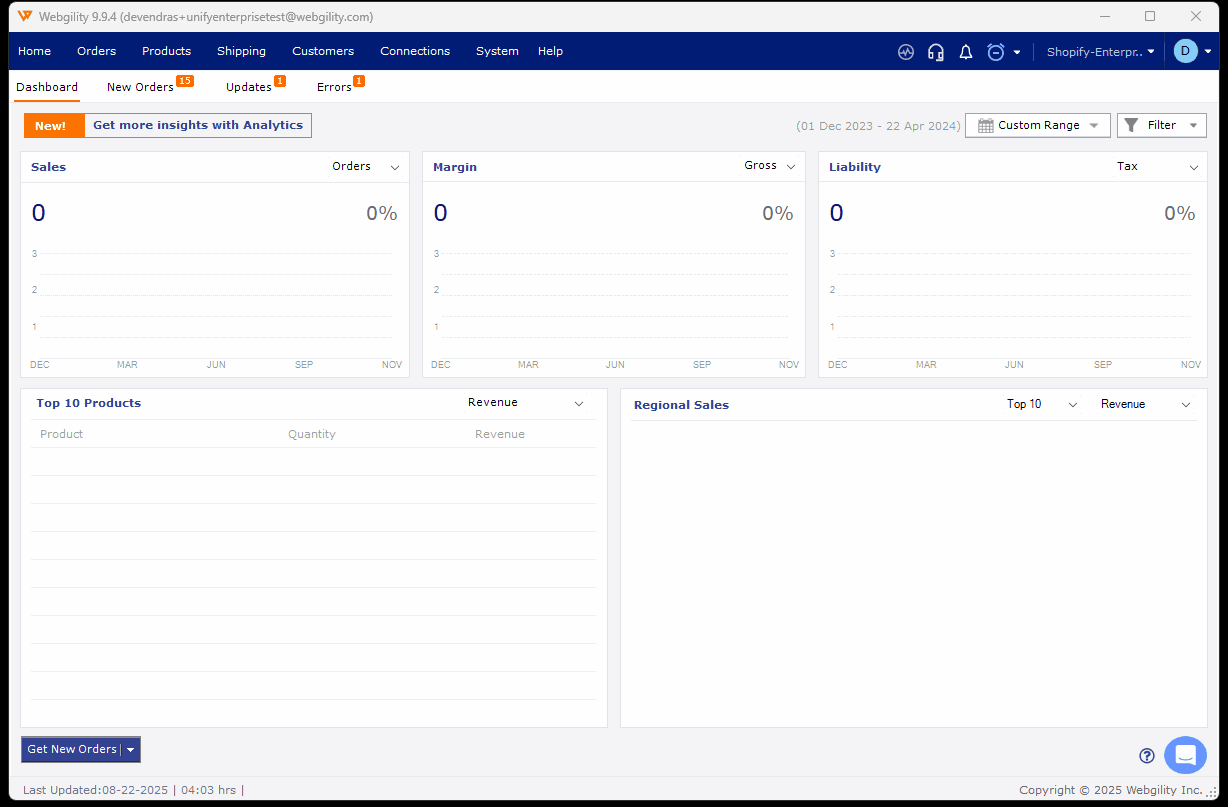Click the Webgility logo in title bar
1228x807 pixels.
(25, 16)
